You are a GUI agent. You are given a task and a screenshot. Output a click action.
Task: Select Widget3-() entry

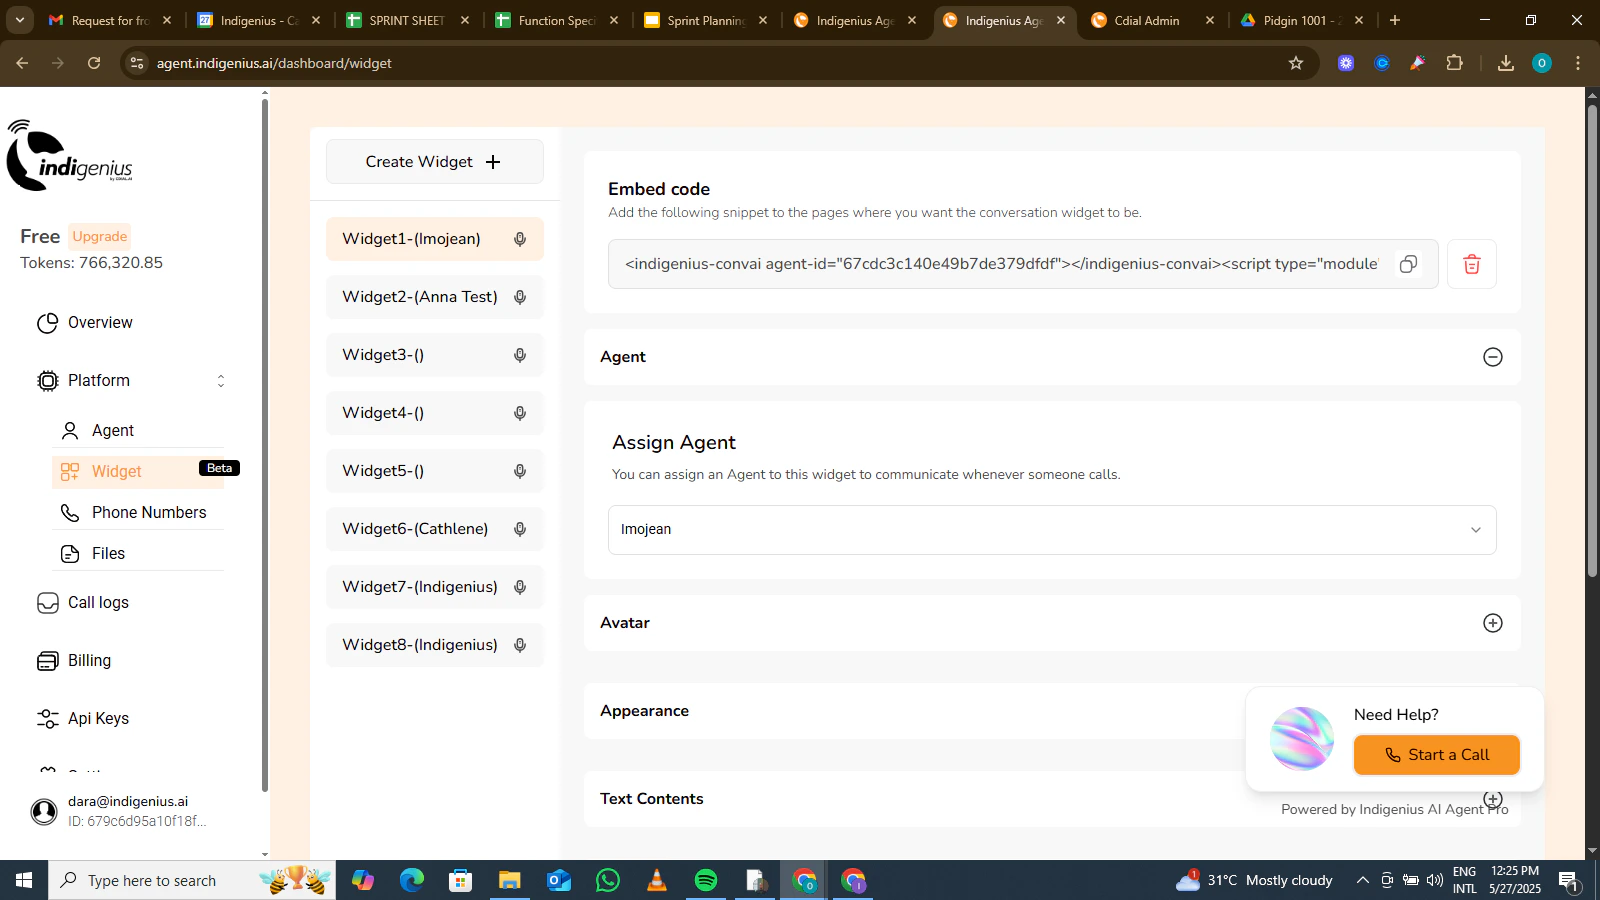[x=434, y=355]
